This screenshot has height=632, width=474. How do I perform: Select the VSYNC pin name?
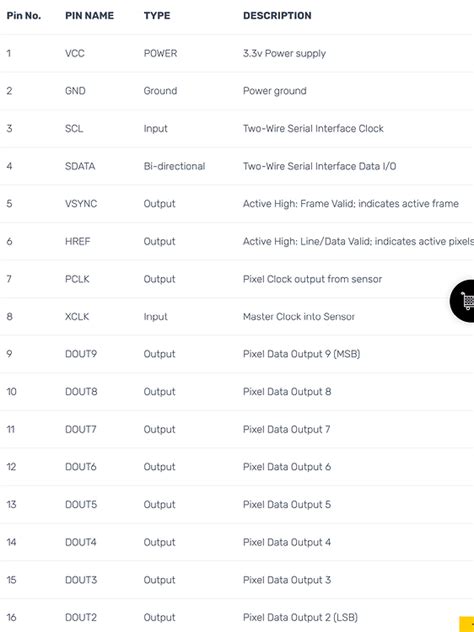coord(81,204)
